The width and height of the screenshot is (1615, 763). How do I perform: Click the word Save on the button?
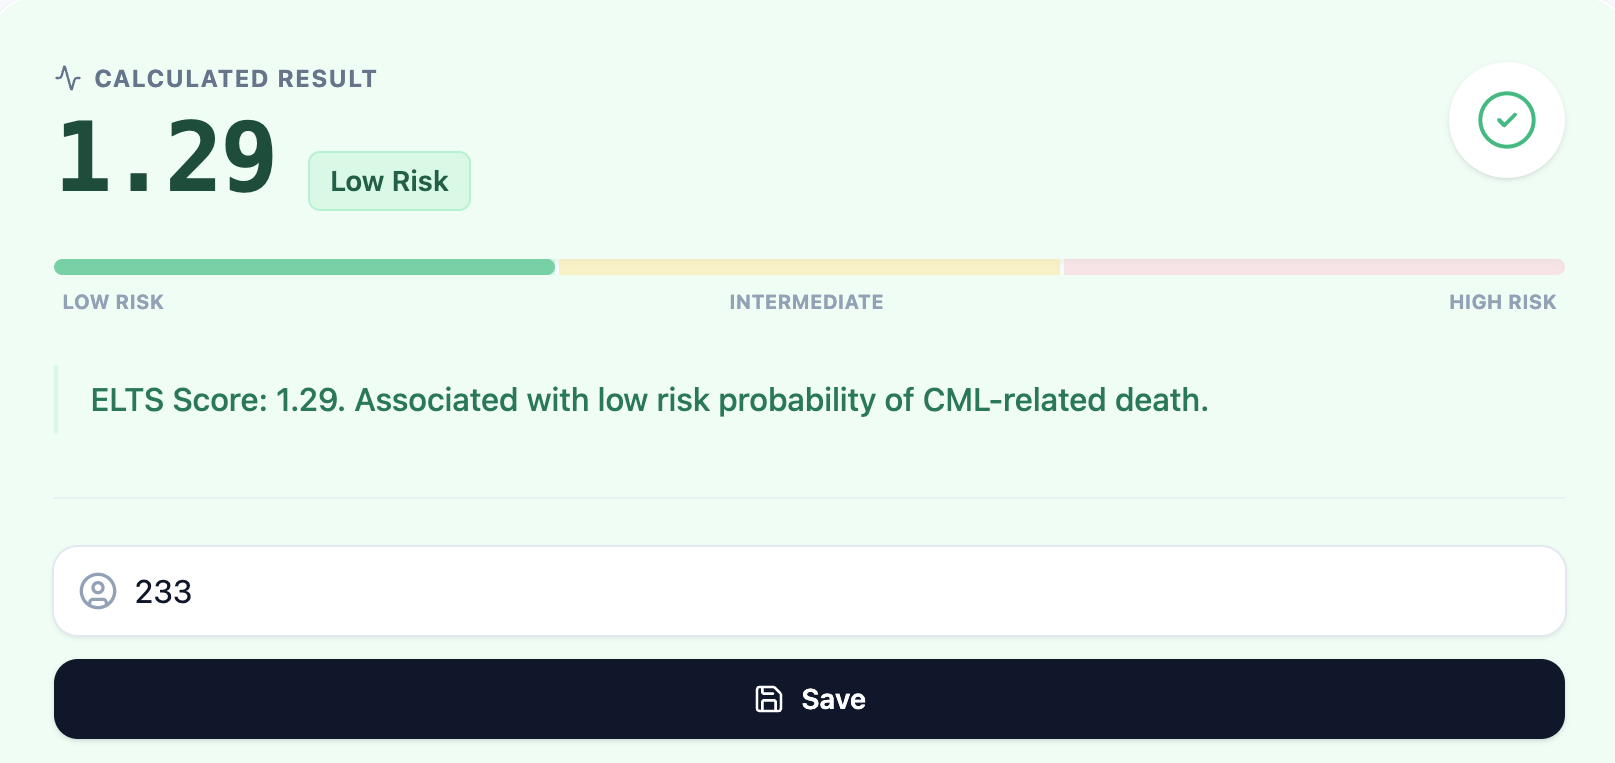pyautogui.click(x=833, y=699)
